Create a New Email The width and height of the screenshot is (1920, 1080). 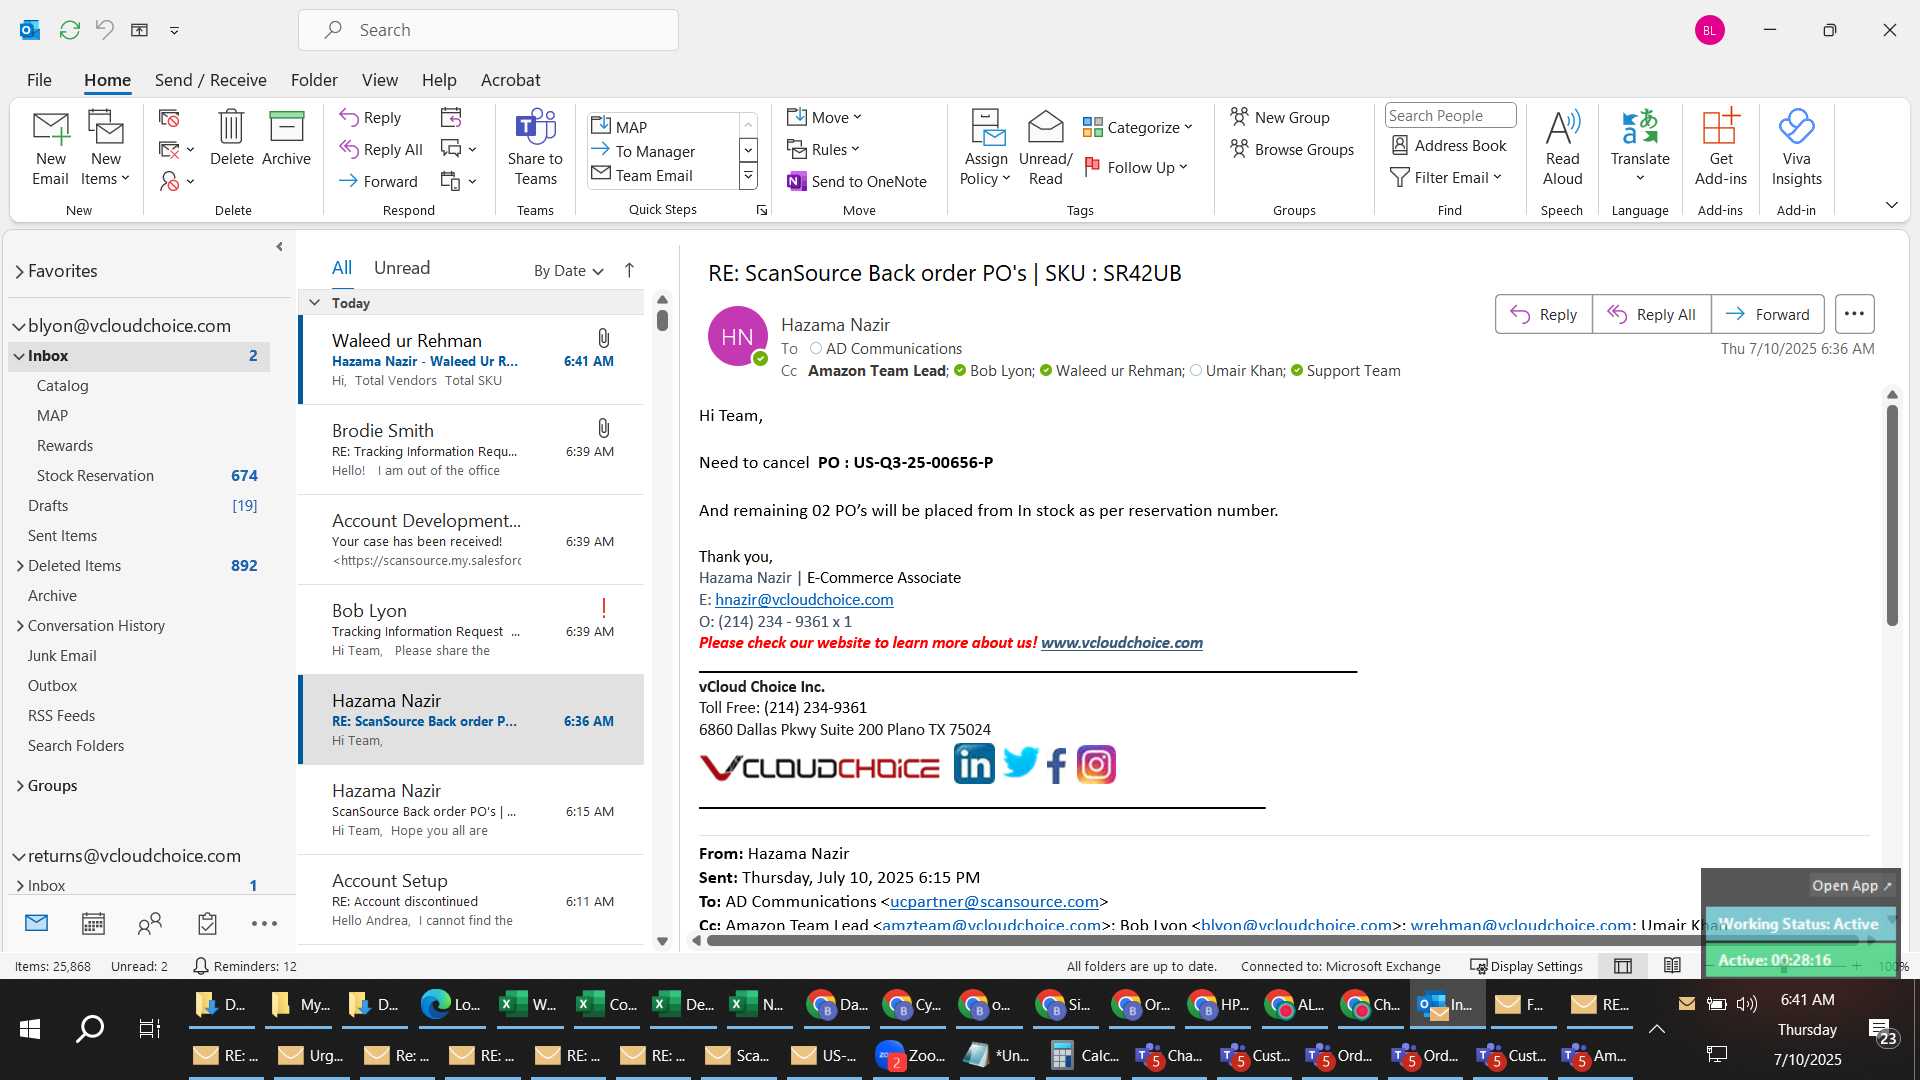[50, 148]
